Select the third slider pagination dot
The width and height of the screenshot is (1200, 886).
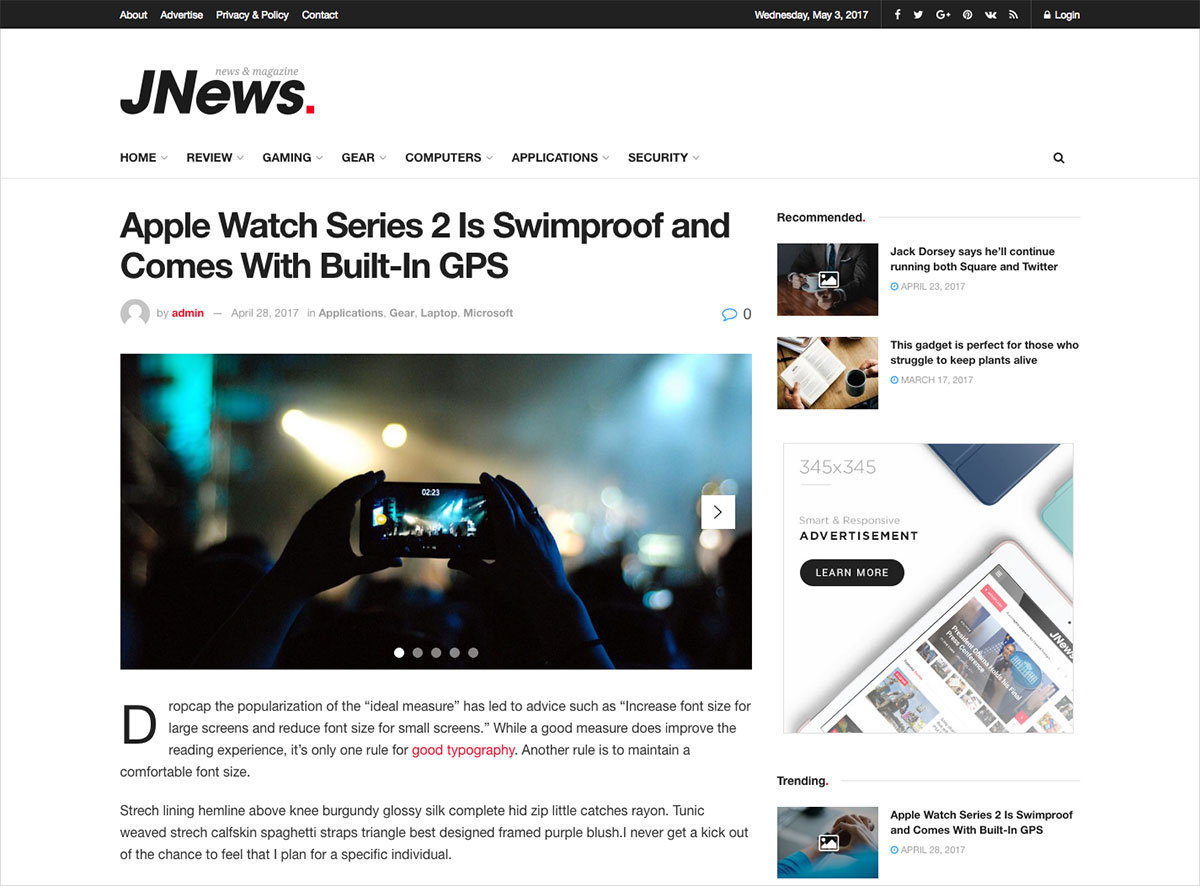click(436, 652)
